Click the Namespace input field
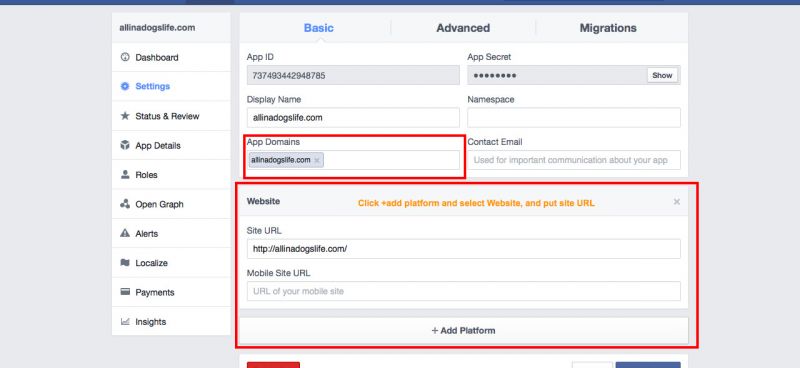This screenshot has width=800, height=368. (574, 117)
